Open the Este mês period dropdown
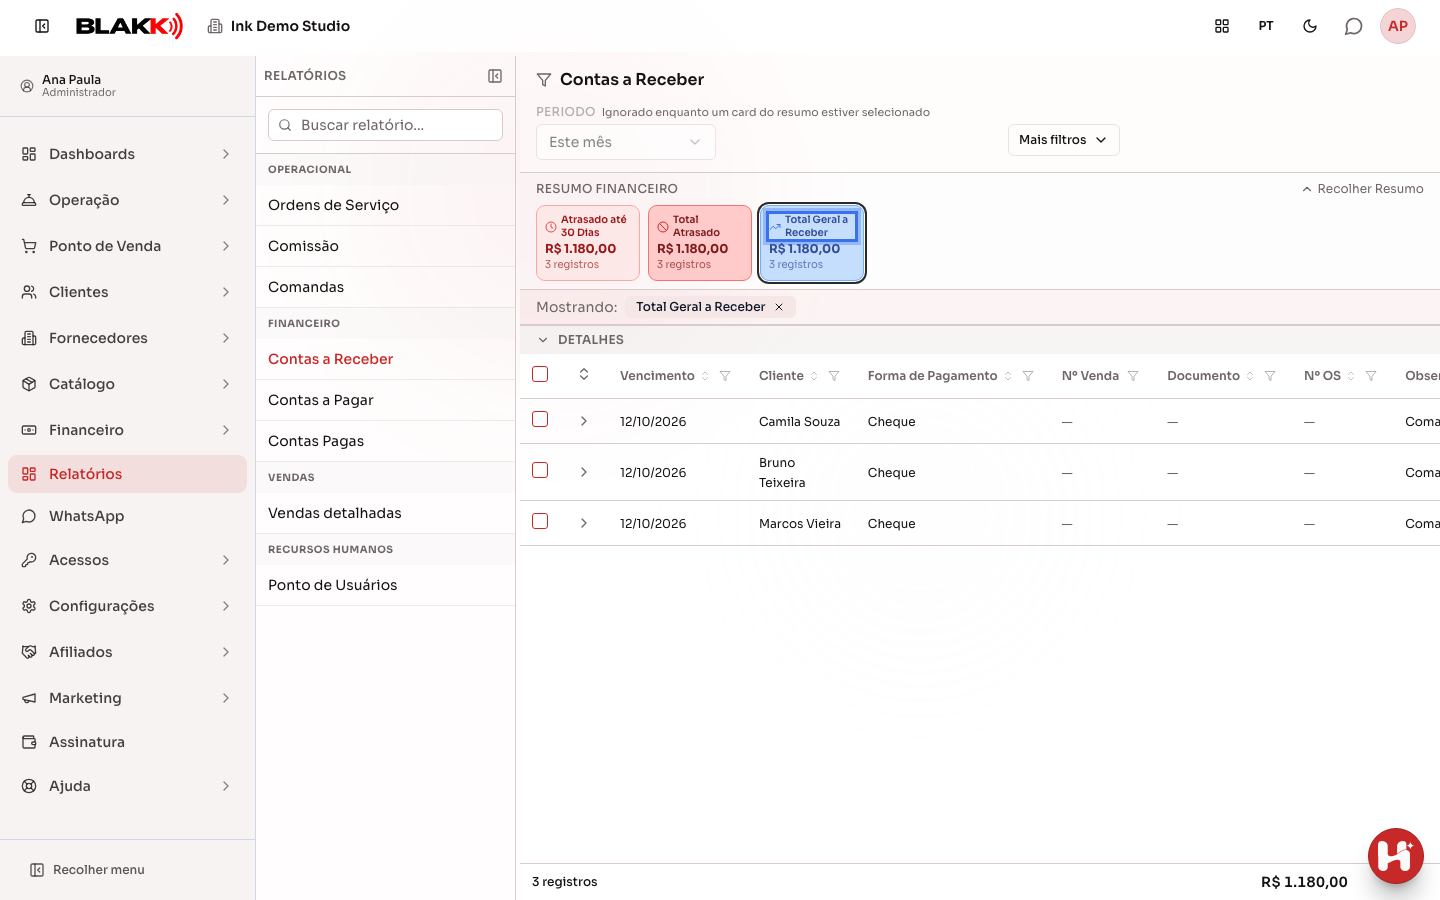The height and width of the screenshot is (900, 1440). point(626,142)
